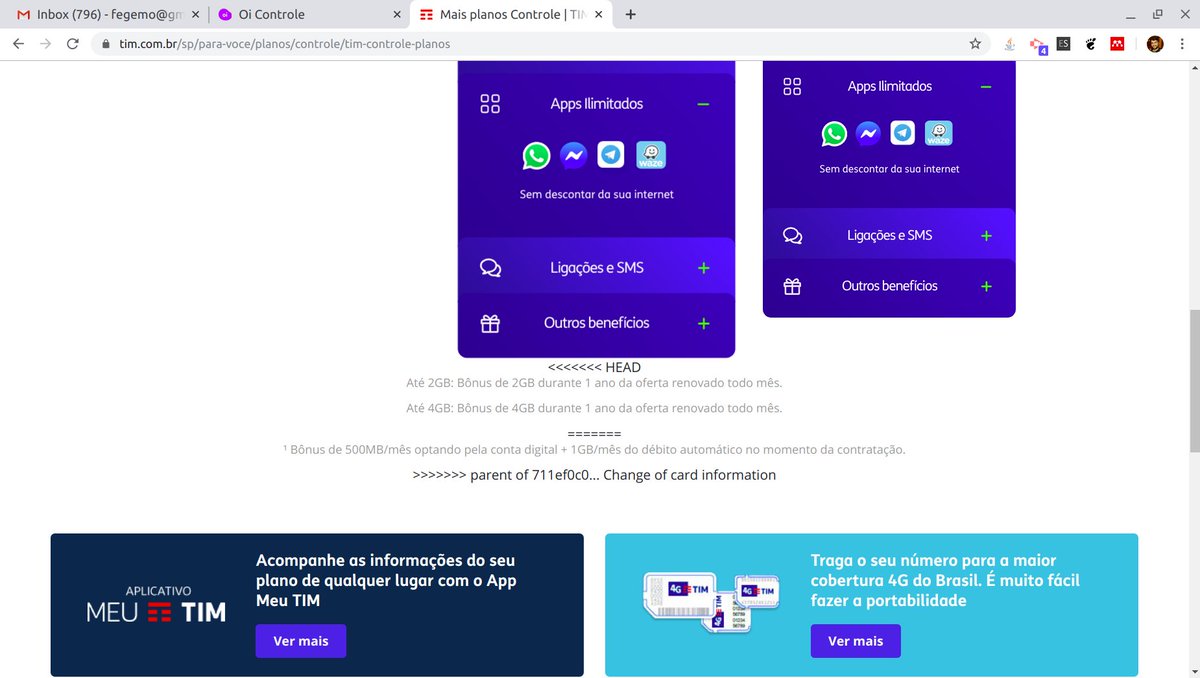Screen dimensions: 1200x678
Task: Click the 4G TIM SIM cards image
Action: tap(709, 600)
